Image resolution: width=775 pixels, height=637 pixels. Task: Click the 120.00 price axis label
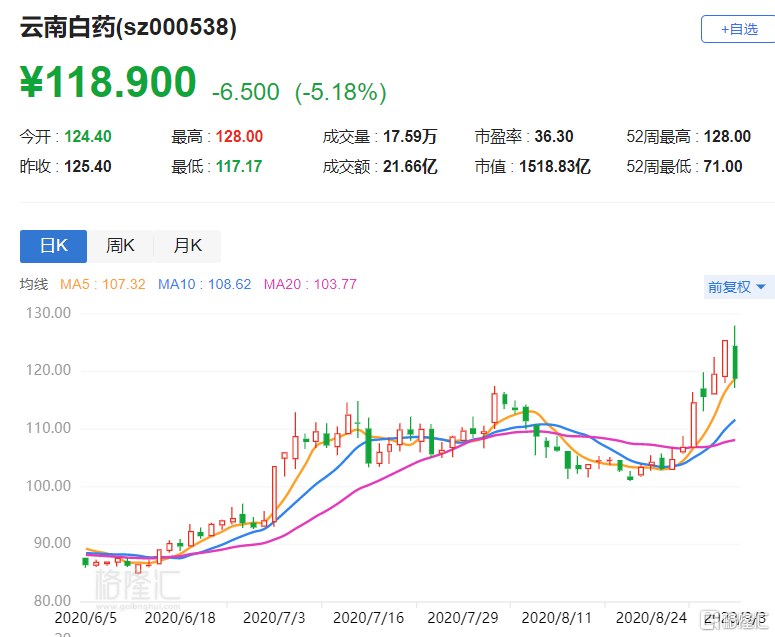pyautogui.click(x=48, y=370)
